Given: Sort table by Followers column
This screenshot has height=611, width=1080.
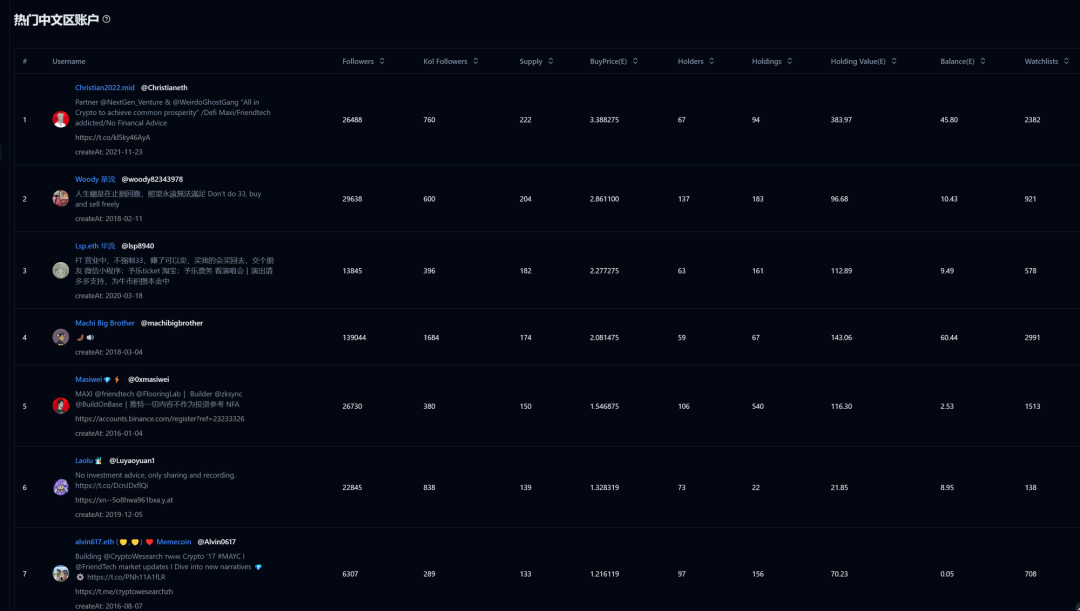Looking at the screenshot, I should 383,62.
